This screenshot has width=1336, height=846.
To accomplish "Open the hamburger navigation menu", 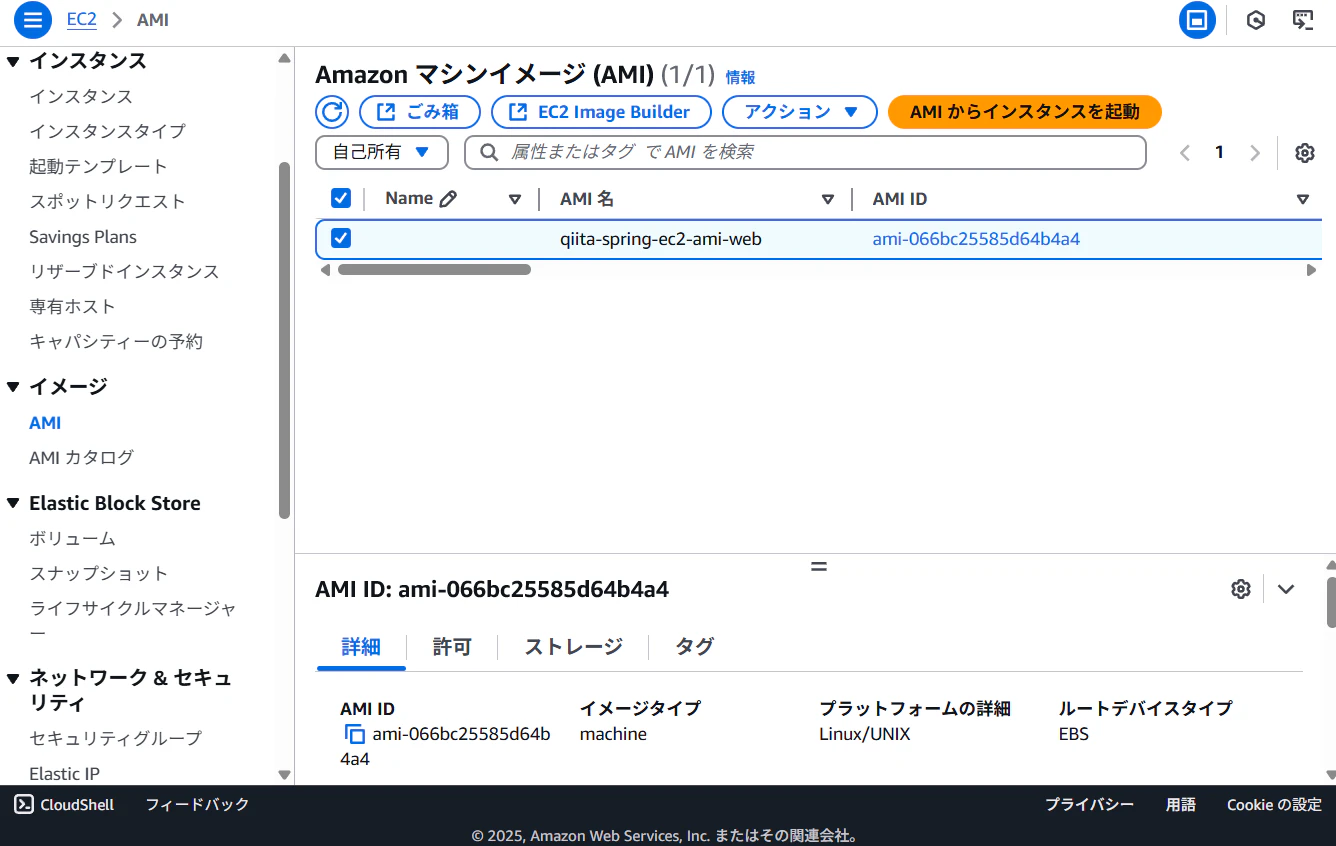I will coord(33,20).
